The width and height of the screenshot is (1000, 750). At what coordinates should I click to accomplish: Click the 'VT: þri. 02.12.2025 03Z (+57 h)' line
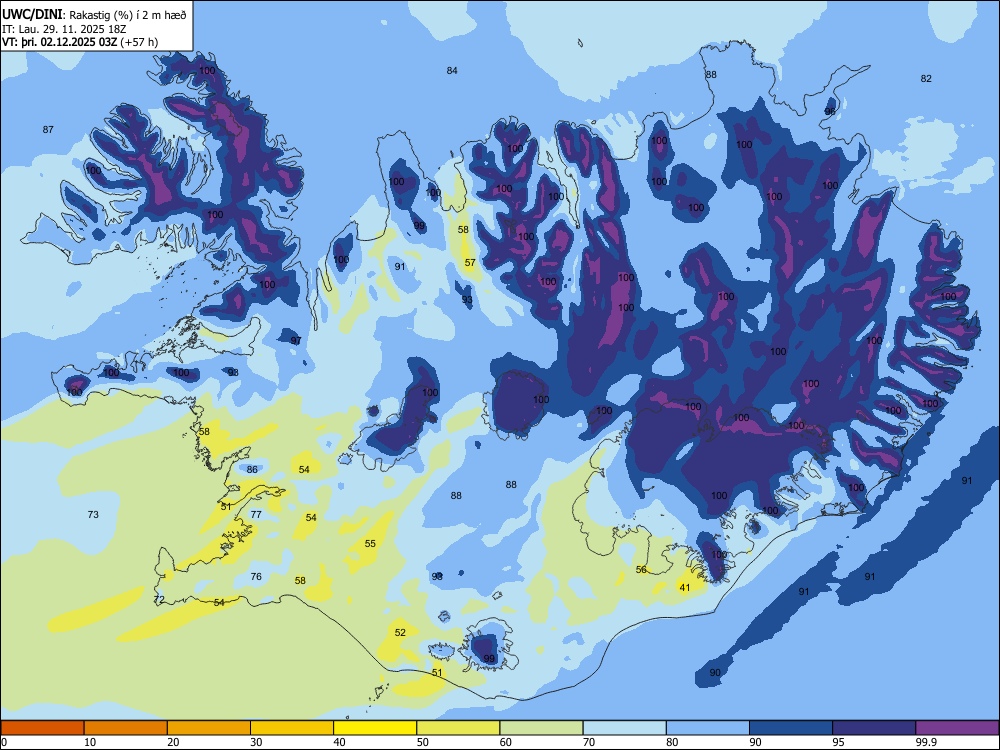[x=80, y=42]
